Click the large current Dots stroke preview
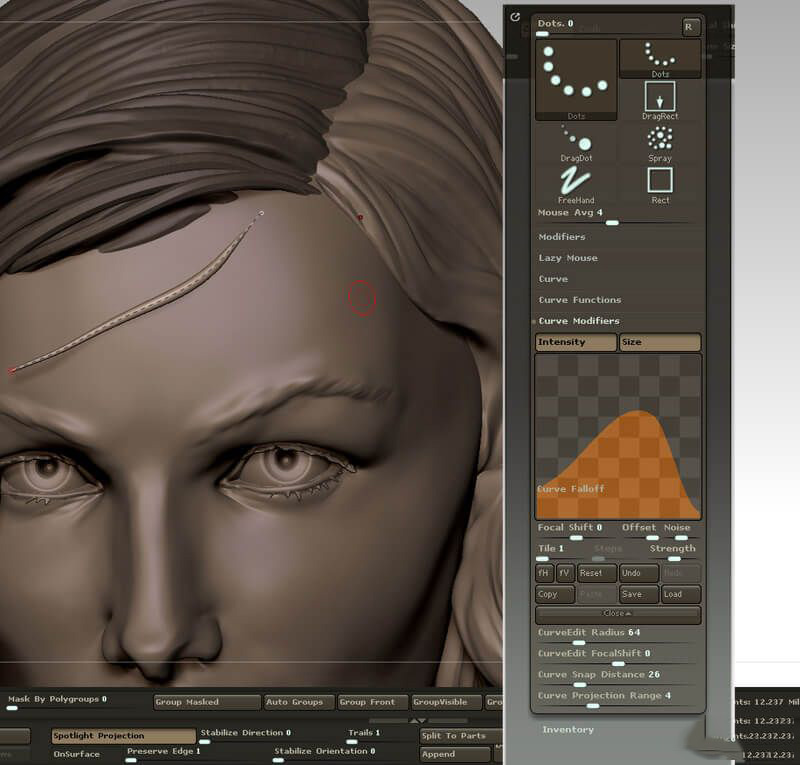This screenshot has width=800, height=765. click(576, 78)
